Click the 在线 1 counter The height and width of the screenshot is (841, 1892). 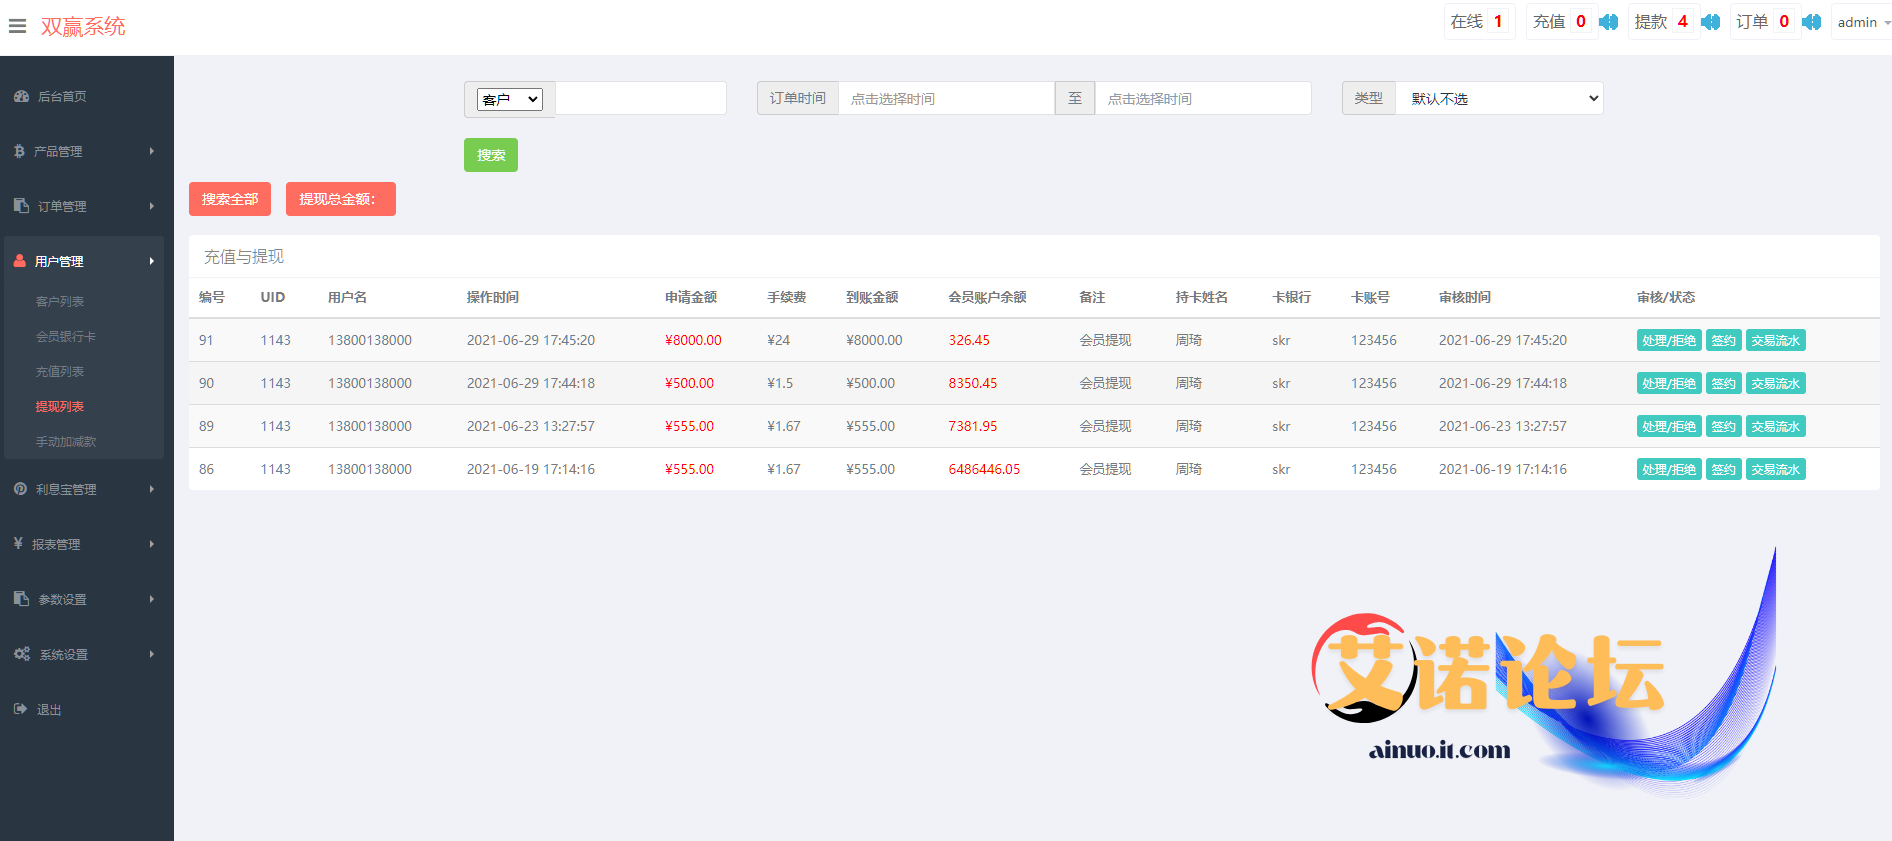click(x=1478, y=22)
